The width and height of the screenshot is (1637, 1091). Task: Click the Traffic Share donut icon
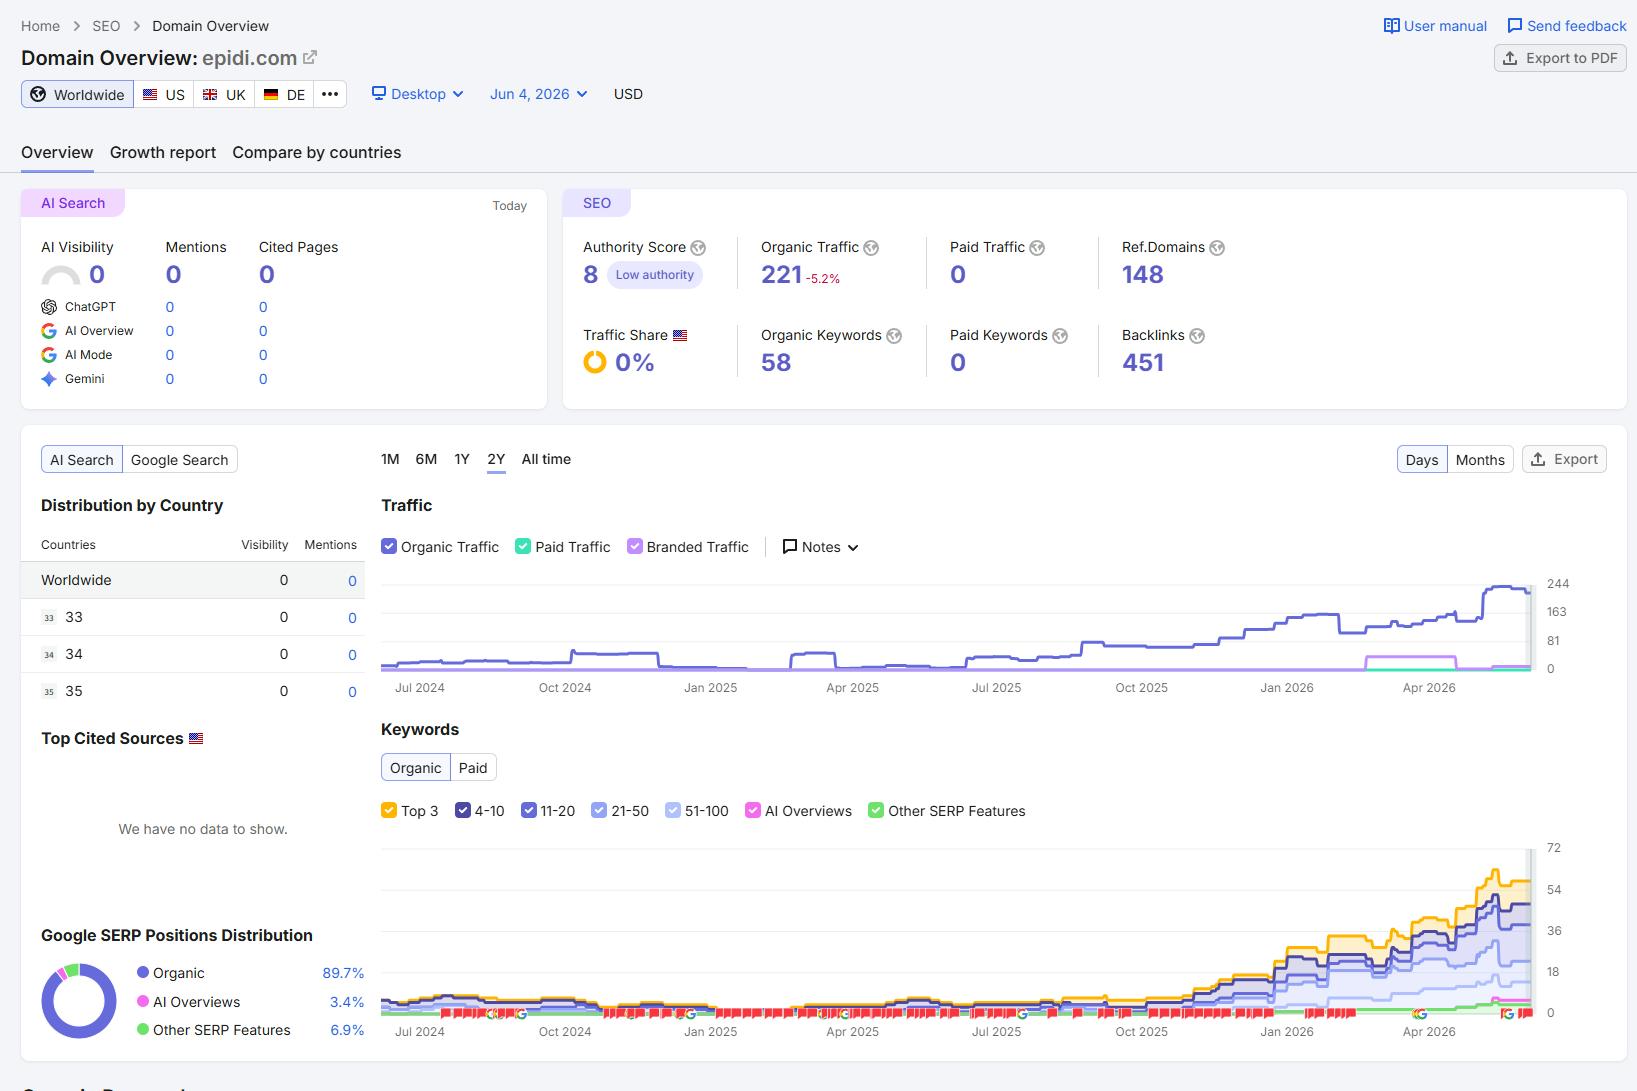595,362
